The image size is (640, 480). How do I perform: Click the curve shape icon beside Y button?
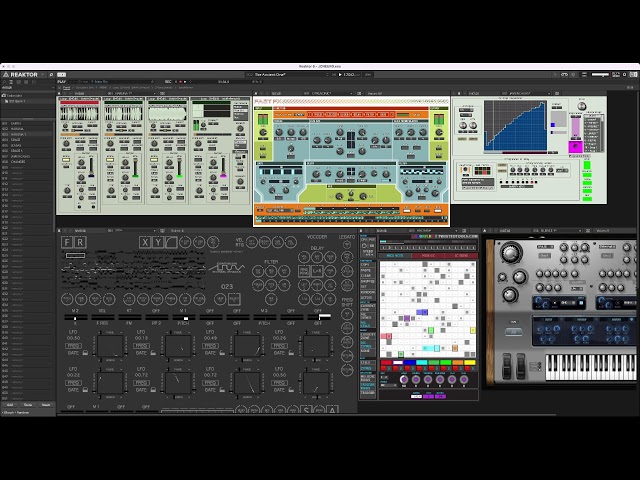171,242
